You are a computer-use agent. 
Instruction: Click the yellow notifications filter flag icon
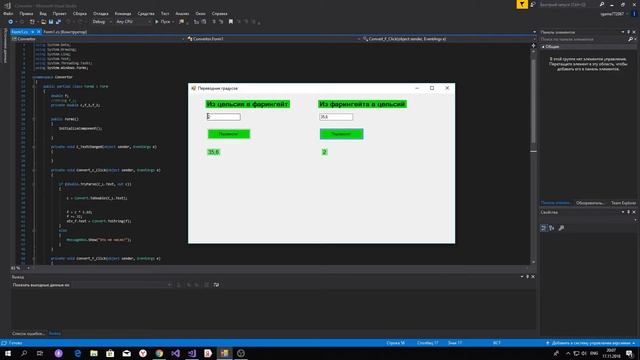pos(522,4)
